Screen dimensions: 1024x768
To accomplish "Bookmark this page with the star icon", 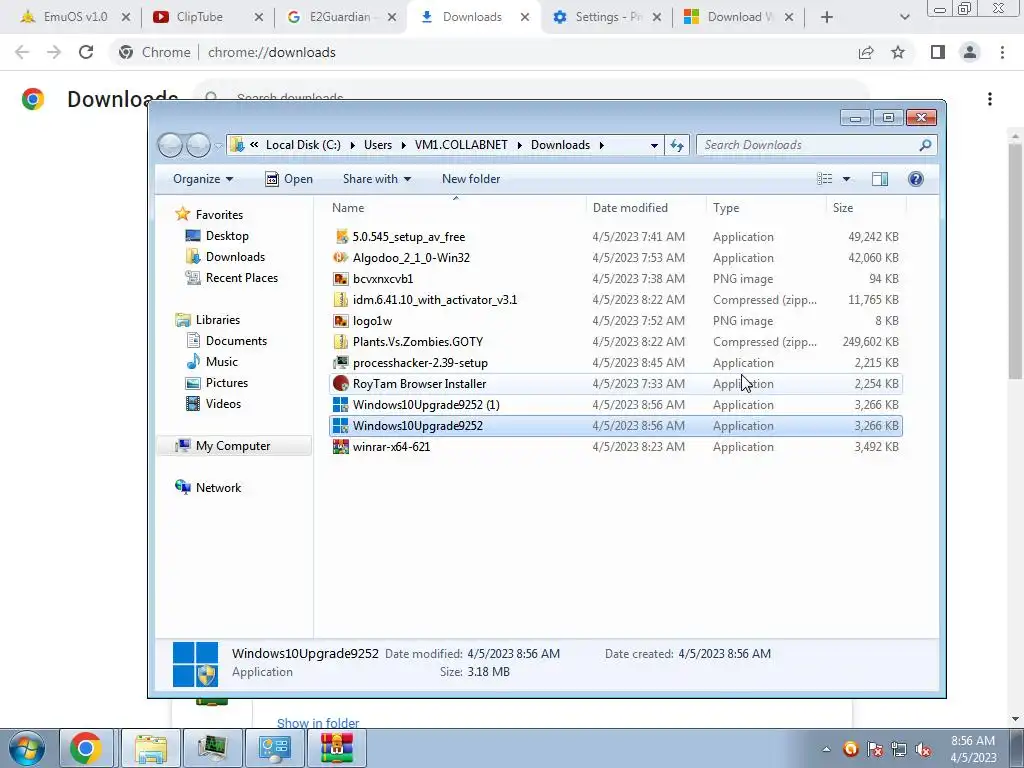I will tap(898, 52).
